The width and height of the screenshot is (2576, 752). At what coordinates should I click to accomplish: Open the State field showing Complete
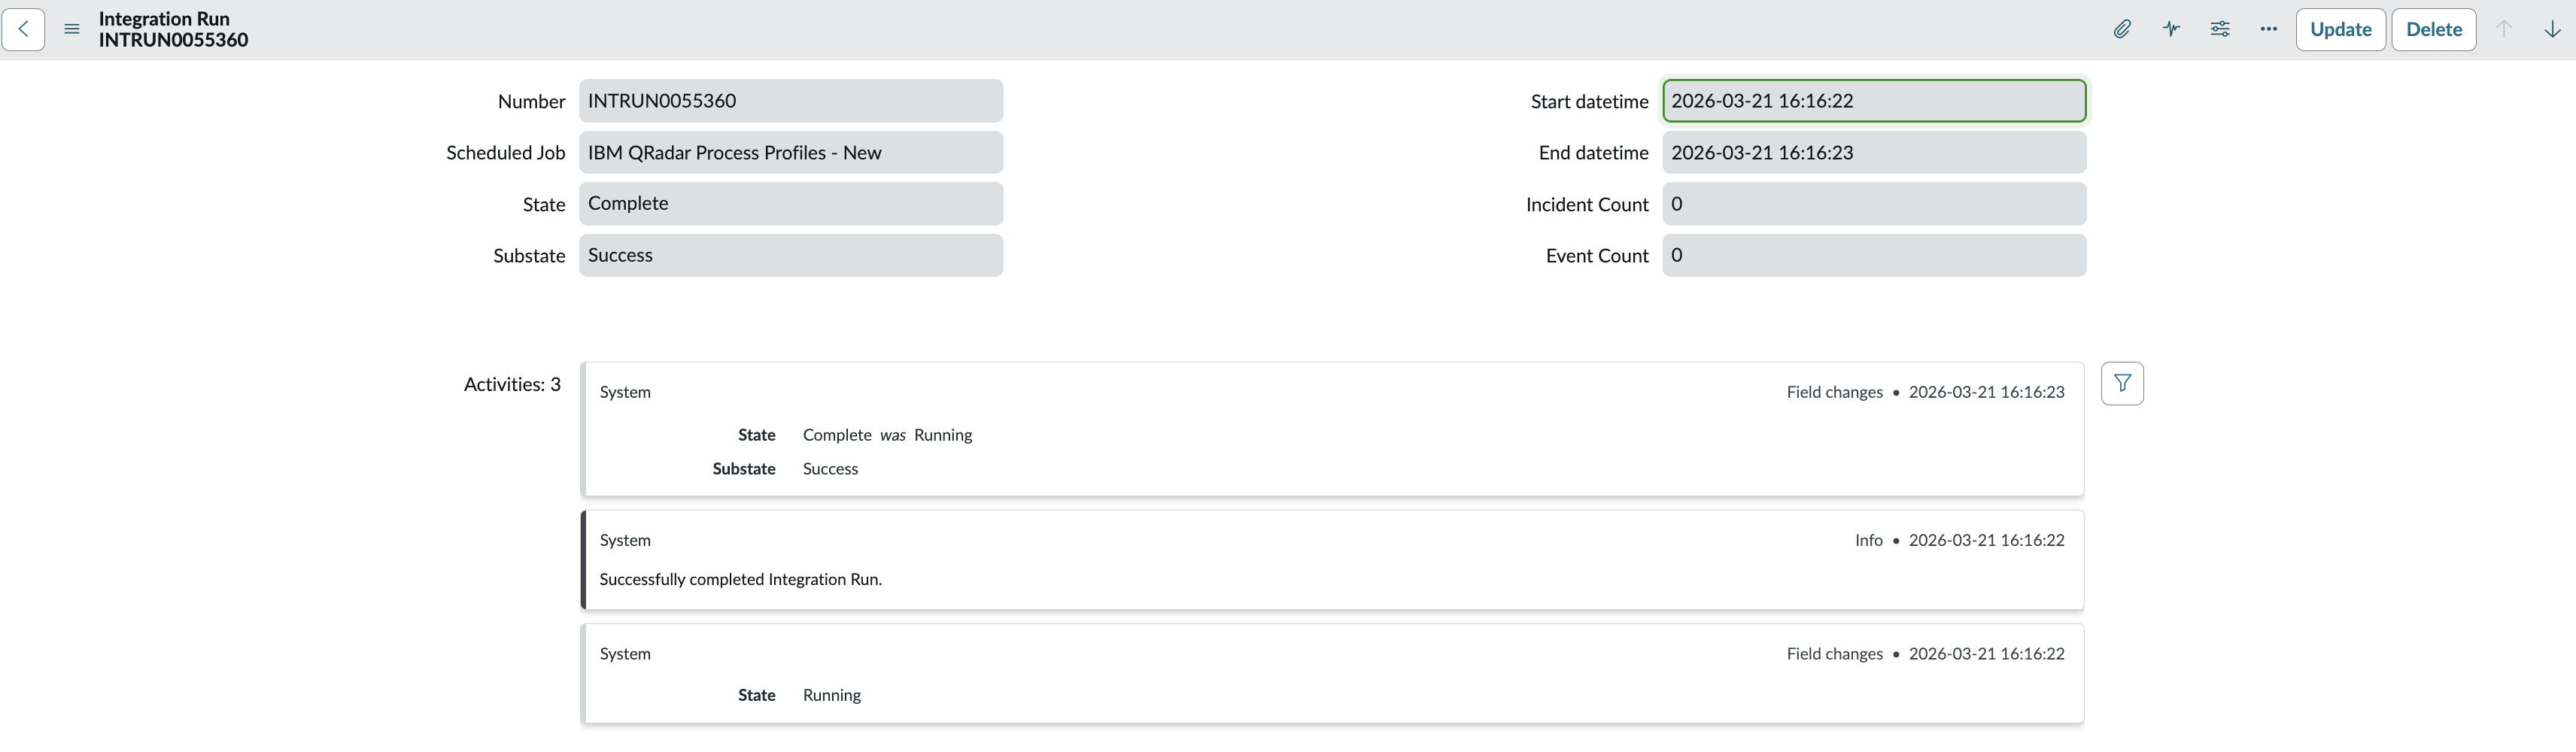[790, 203]
